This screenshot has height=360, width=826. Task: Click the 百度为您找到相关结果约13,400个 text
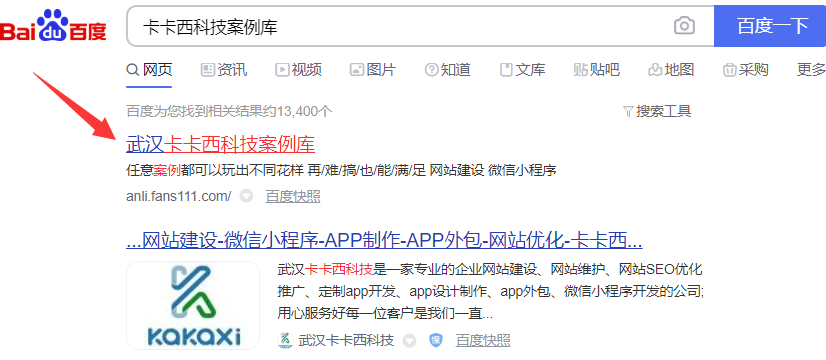[229, 111]
